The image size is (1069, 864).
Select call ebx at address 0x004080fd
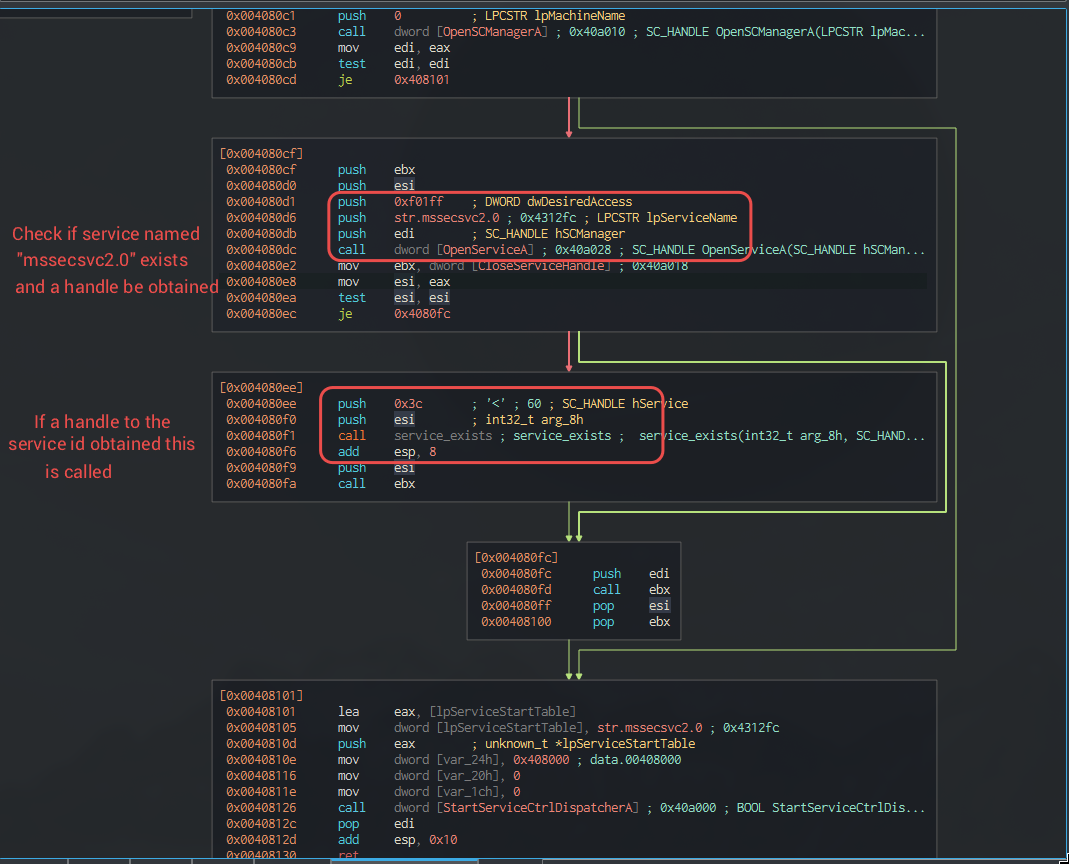pyautogui.click(x=575, y=590)
